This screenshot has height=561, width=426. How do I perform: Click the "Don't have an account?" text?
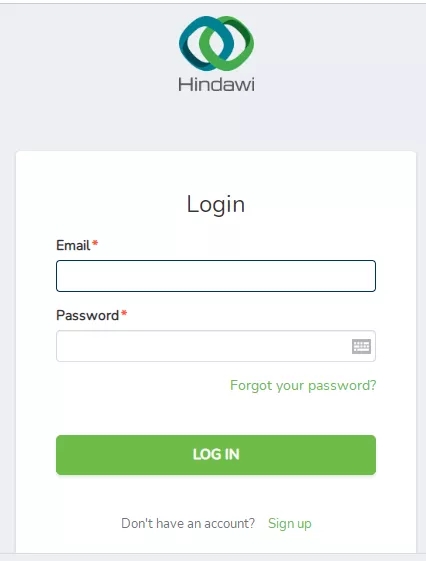(x=188, y=523)
